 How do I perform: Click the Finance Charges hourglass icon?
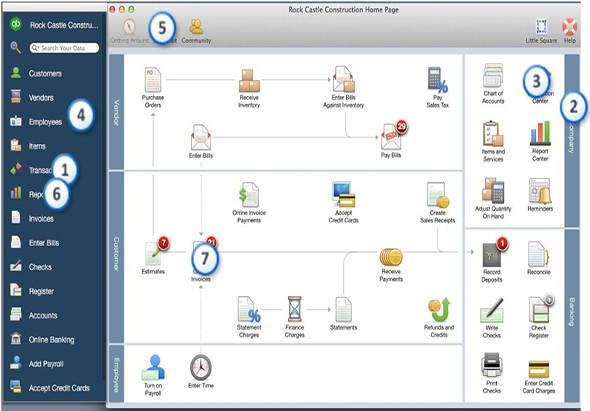pos(294,309)
